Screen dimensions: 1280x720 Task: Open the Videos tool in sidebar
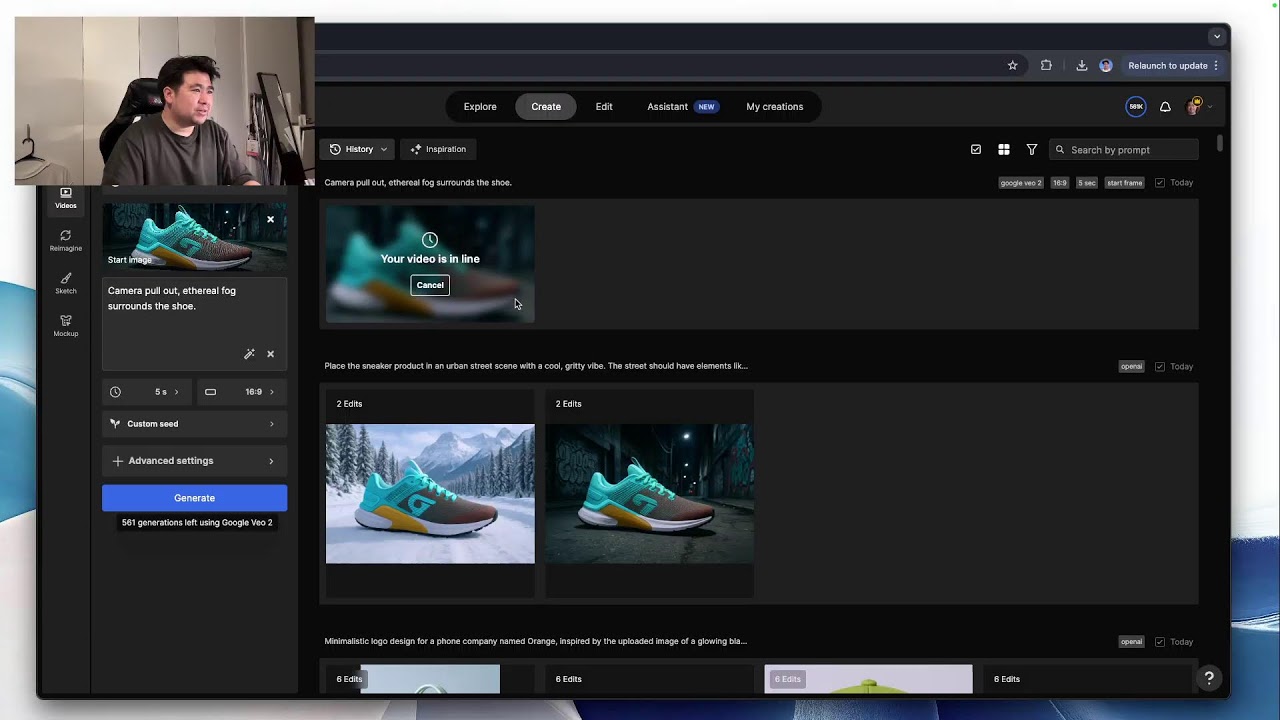coord(66,198)
